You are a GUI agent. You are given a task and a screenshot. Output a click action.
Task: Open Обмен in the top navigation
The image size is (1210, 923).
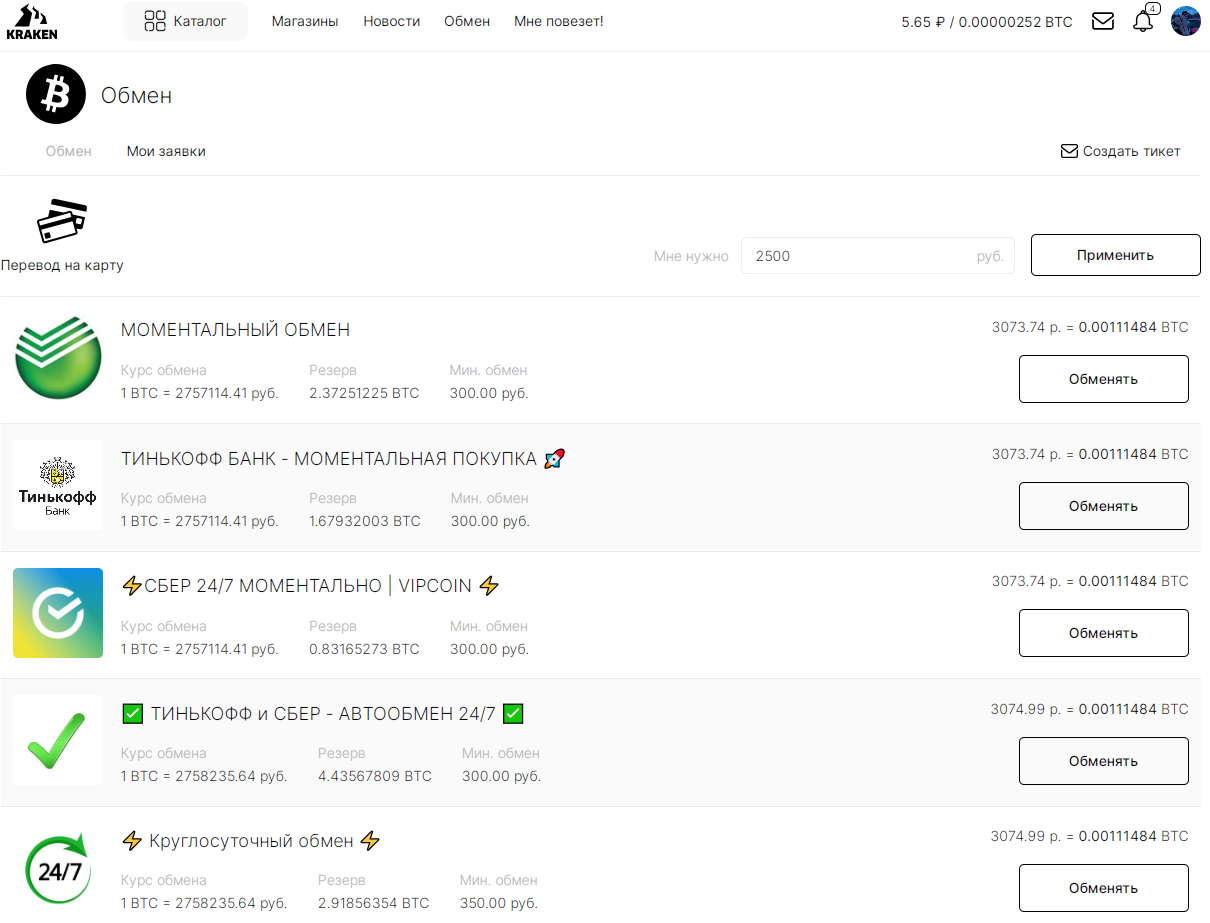coord(467,21)
